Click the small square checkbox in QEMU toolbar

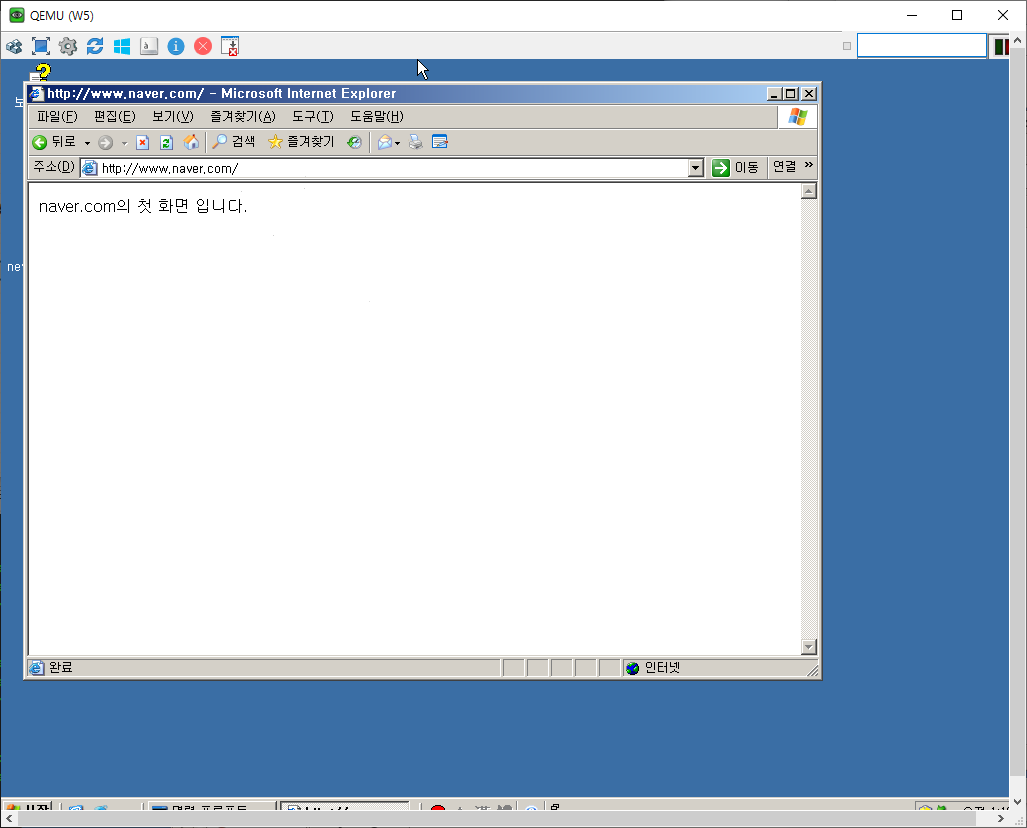pos(847,46)
